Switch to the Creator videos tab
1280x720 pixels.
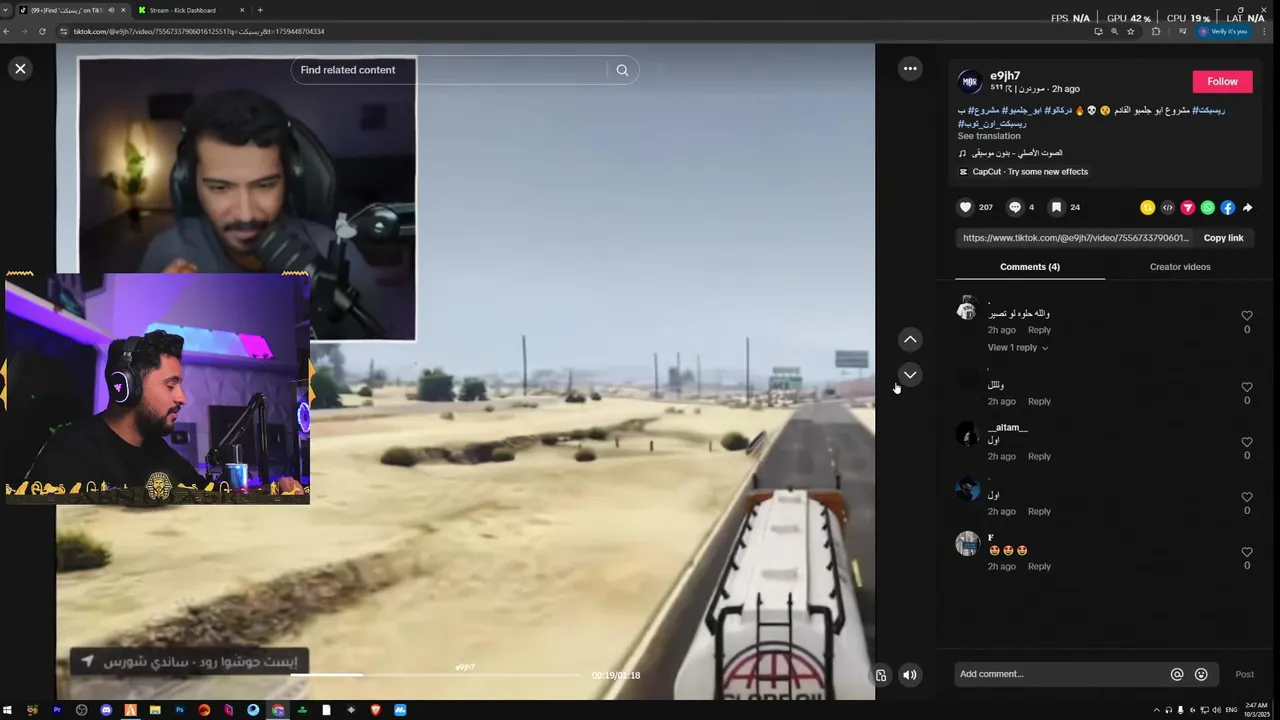point(1180,267)
